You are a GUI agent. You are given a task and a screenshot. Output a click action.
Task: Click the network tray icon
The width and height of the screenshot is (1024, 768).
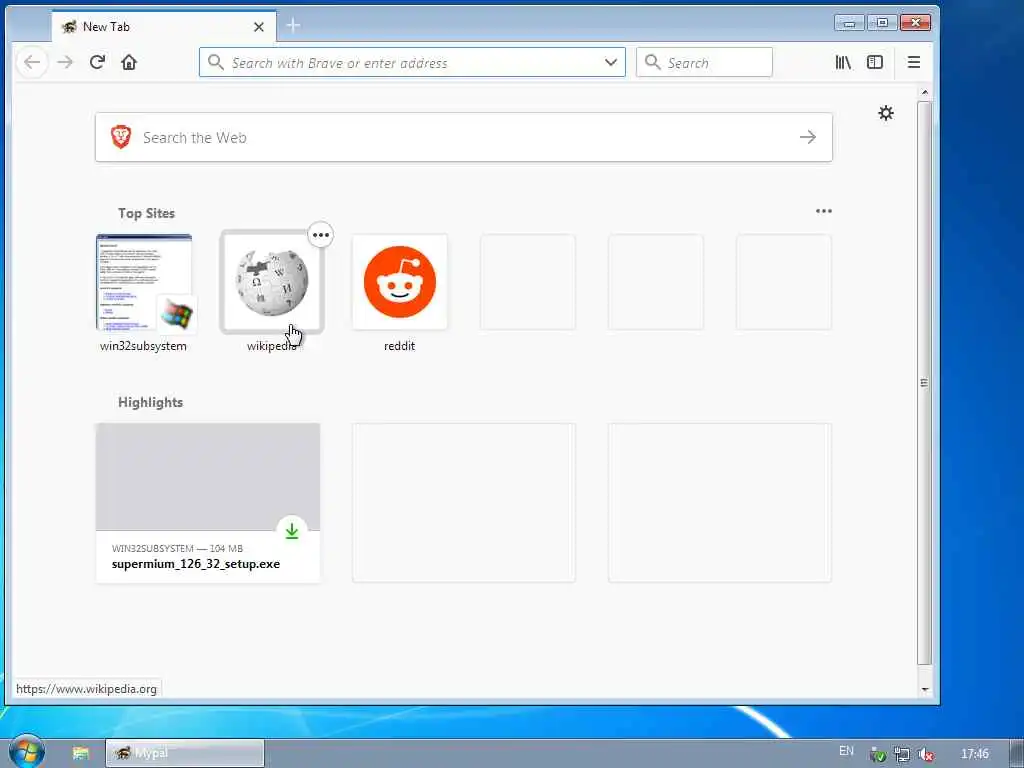tap(902, 754)
